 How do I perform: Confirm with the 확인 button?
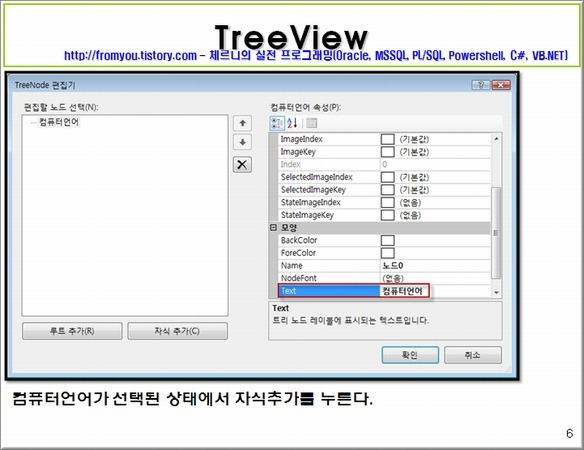(410, 355)
